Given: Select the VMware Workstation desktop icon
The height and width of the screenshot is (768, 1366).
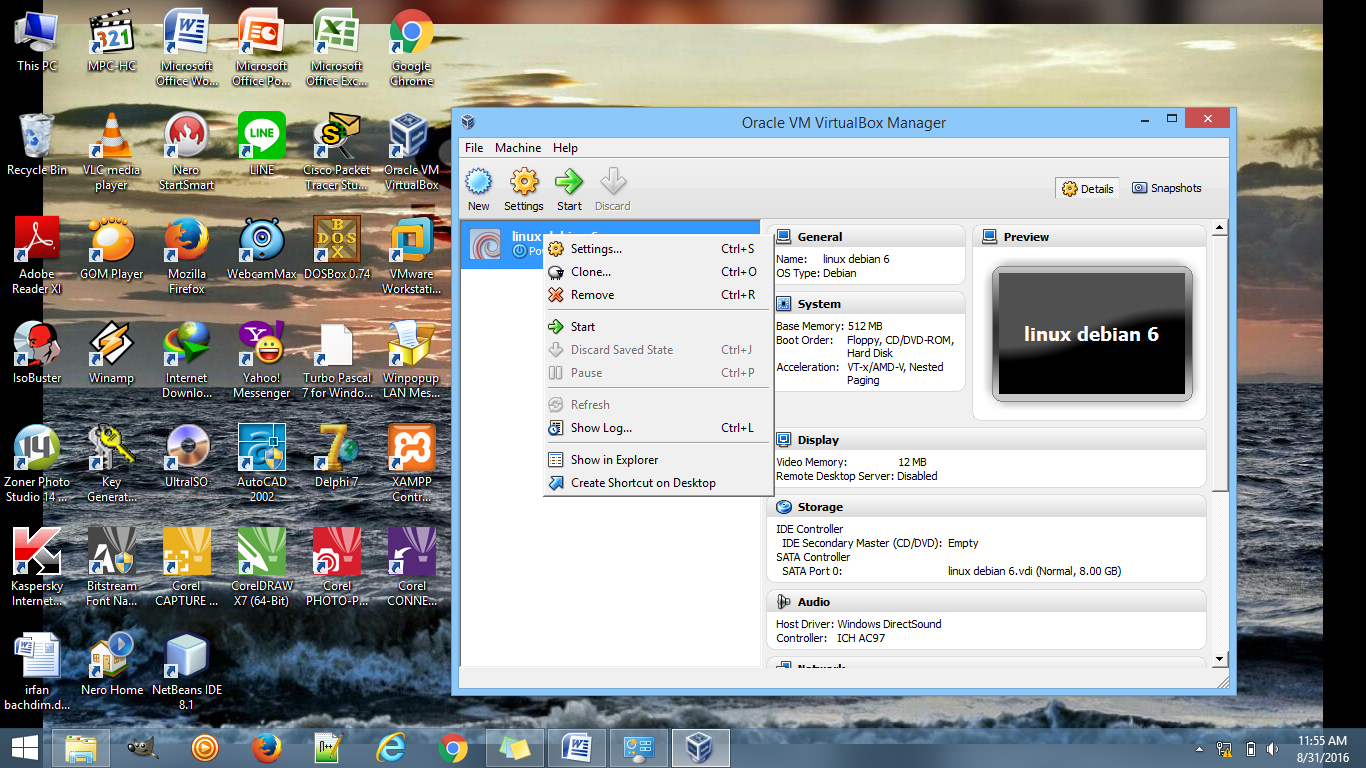Looking at the screenshot, I should tap(411, 256).
